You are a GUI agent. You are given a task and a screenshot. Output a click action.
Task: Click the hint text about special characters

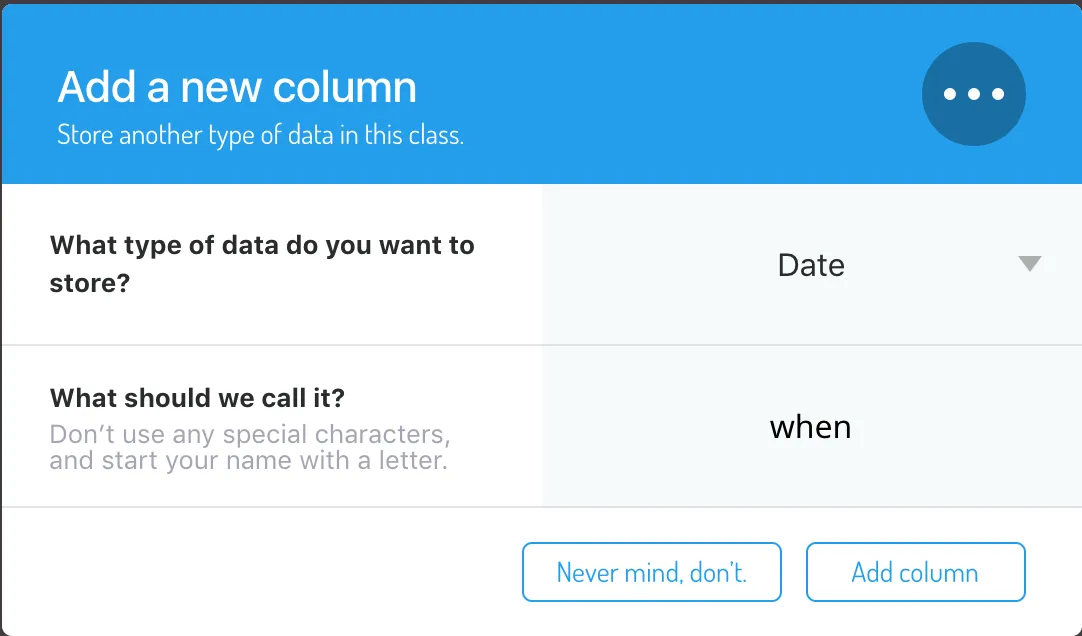pyautogui.click(x=250, y=447)
